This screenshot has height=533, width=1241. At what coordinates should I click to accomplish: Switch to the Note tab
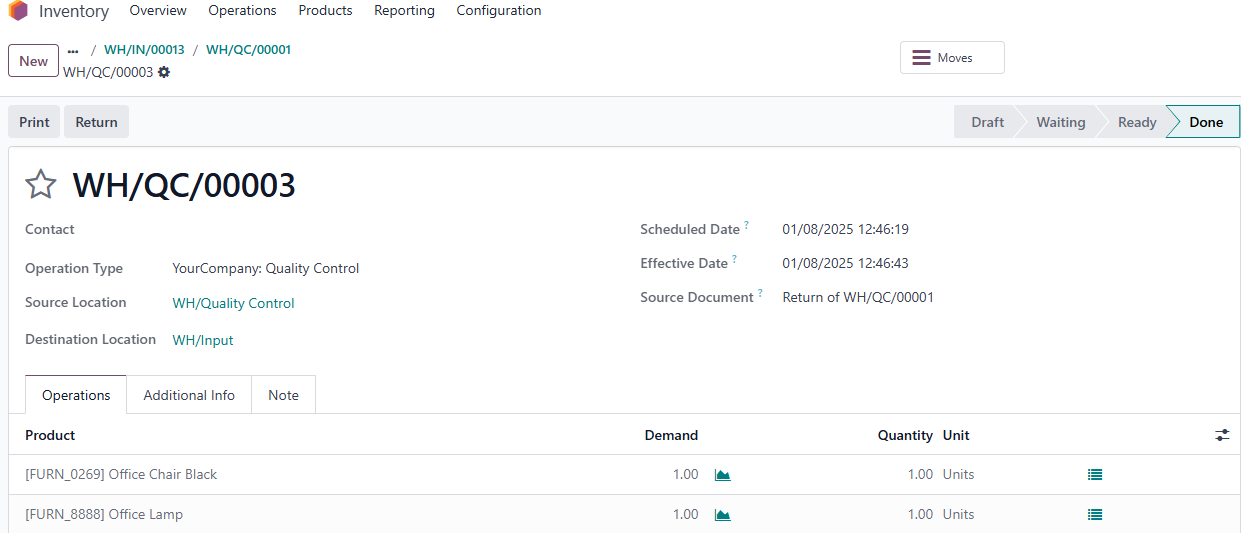(283, 395)
